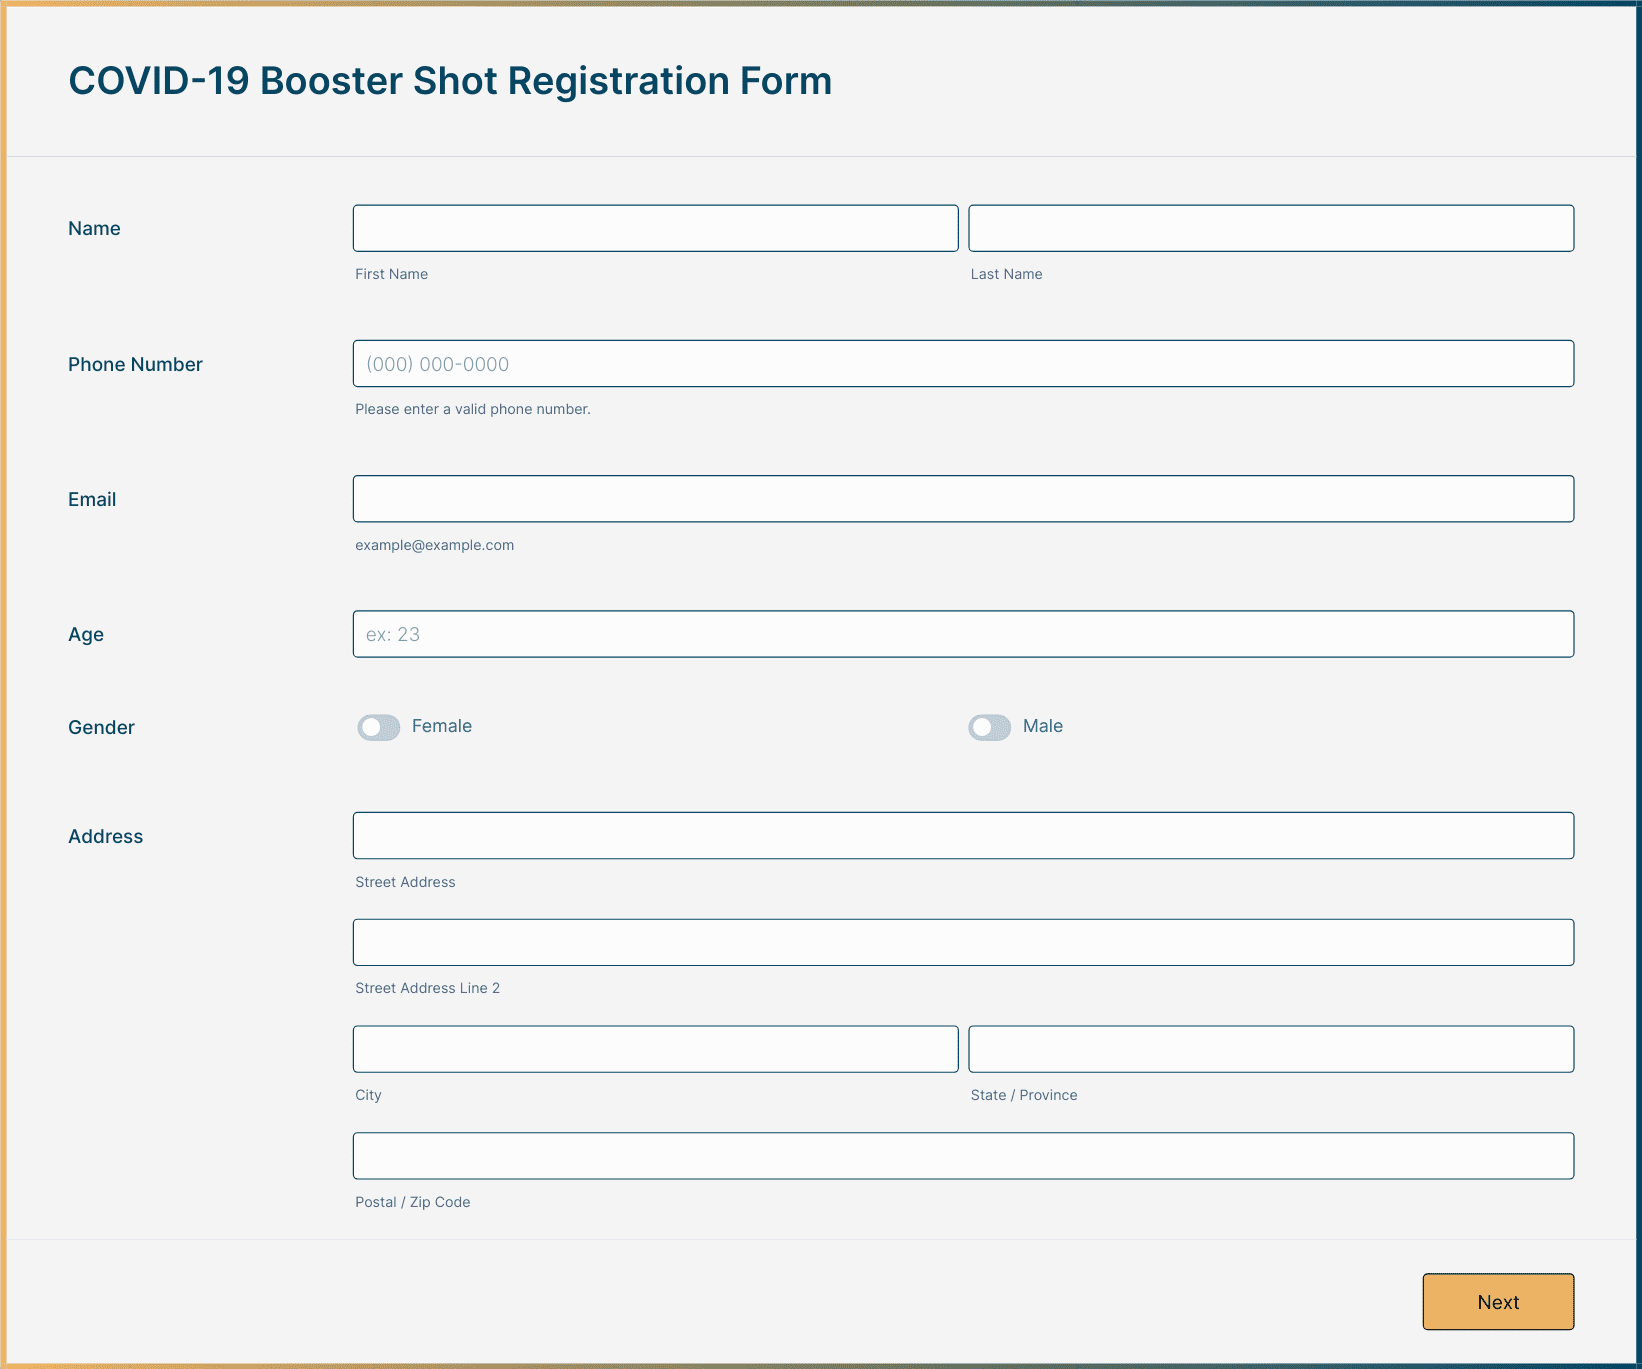Click the Street Address field

[963, 836]
